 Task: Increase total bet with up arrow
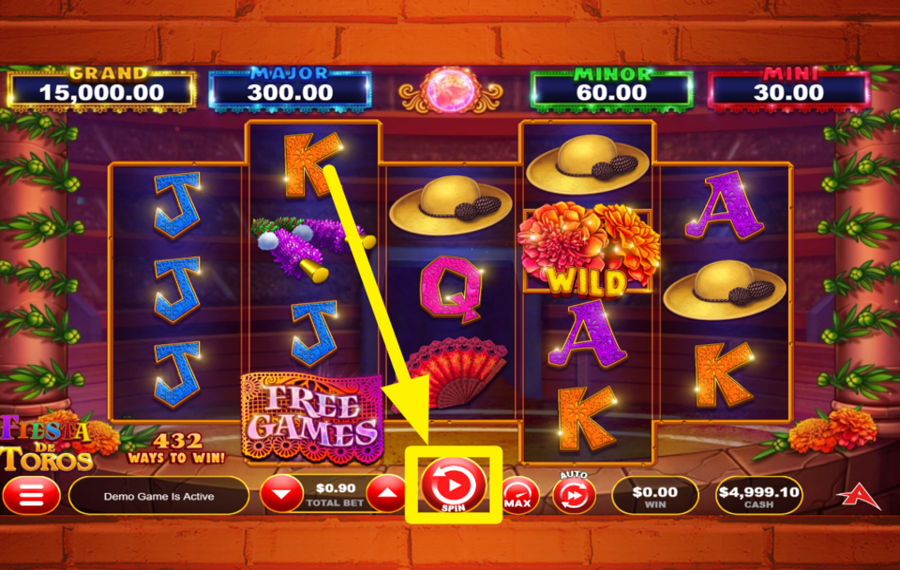387,494
